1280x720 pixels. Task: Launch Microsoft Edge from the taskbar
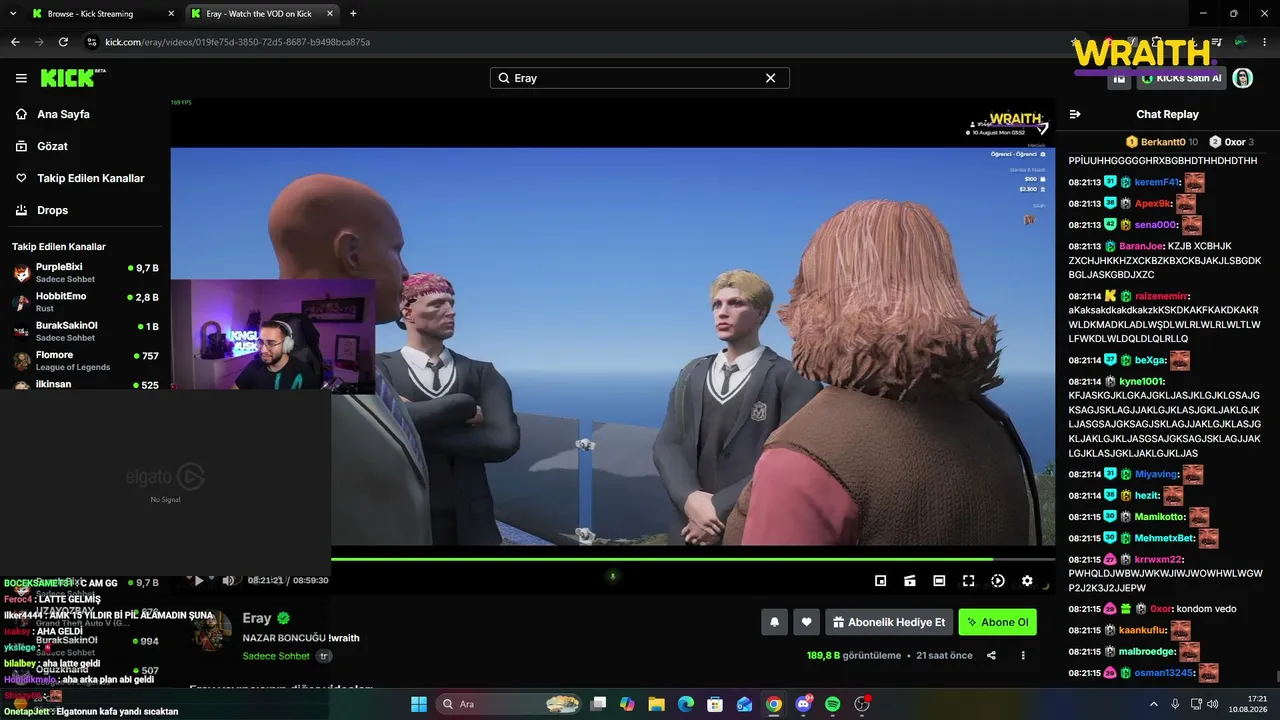(x=686, y=704)
